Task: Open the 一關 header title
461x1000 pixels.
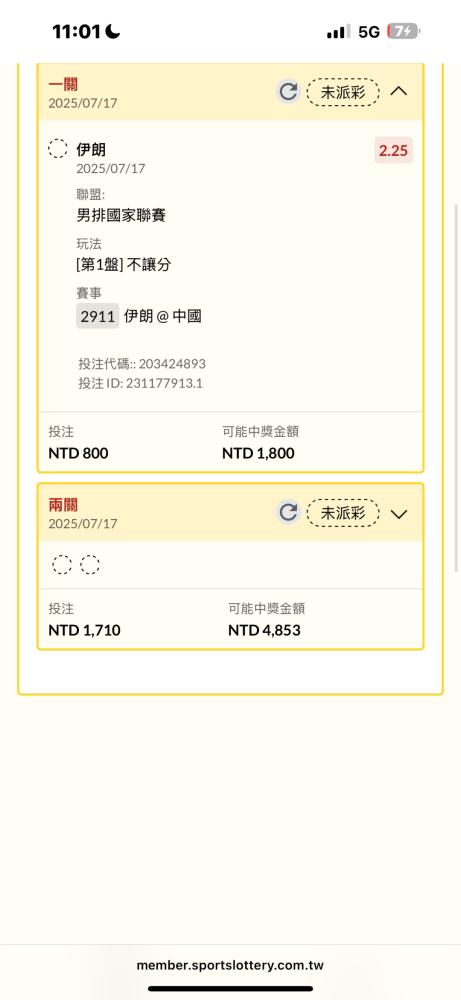Action: pos(63,84)
